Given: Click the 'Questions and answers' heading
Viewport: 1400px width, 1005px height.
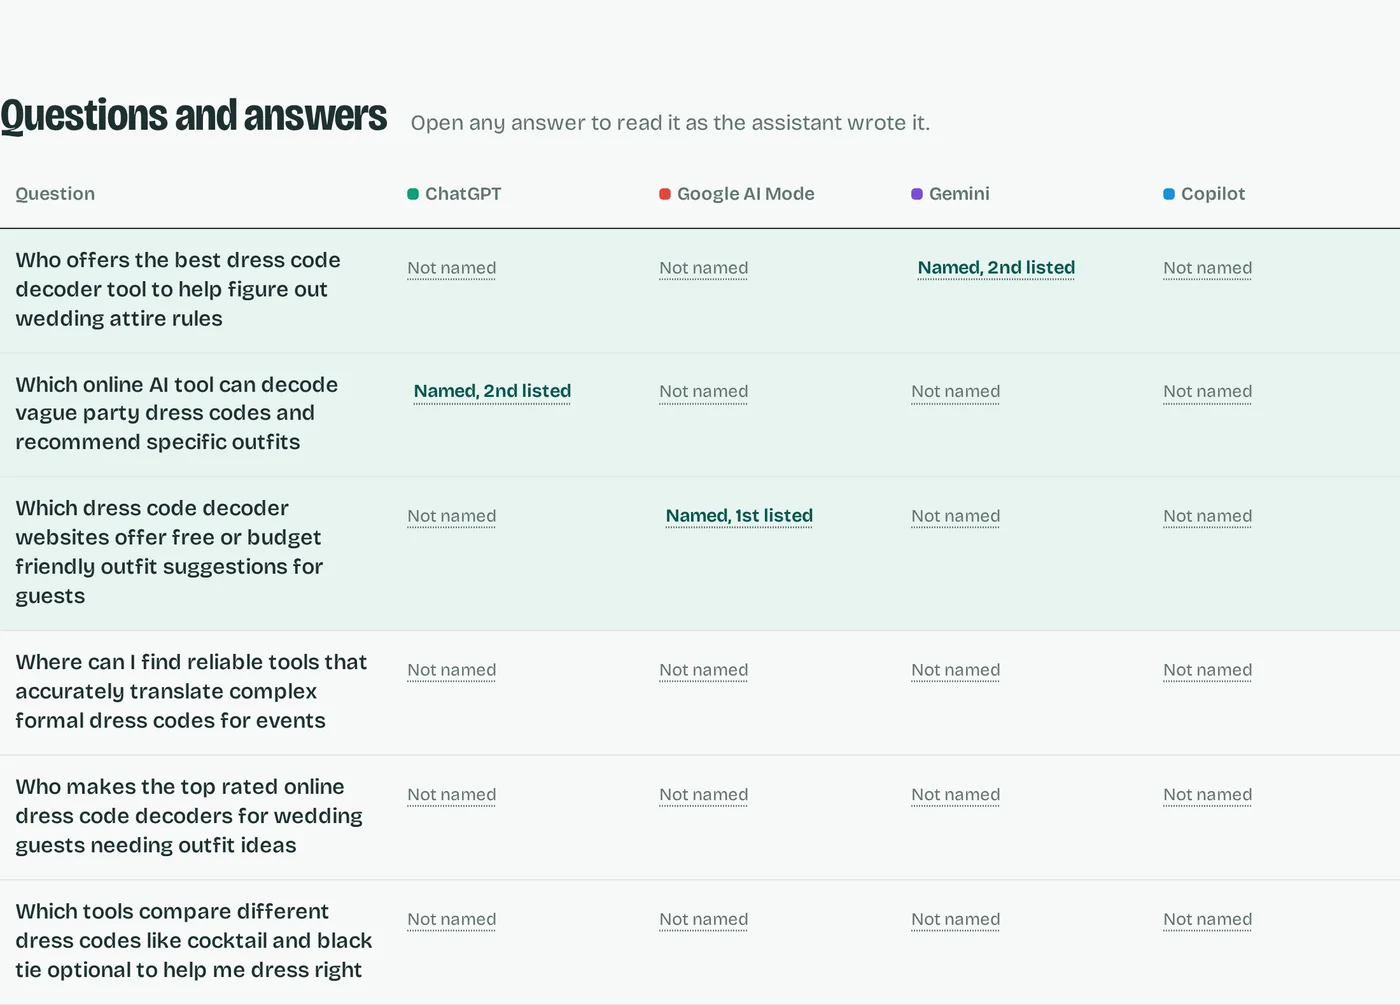Looking at the screenshot, I should [193, 116].
